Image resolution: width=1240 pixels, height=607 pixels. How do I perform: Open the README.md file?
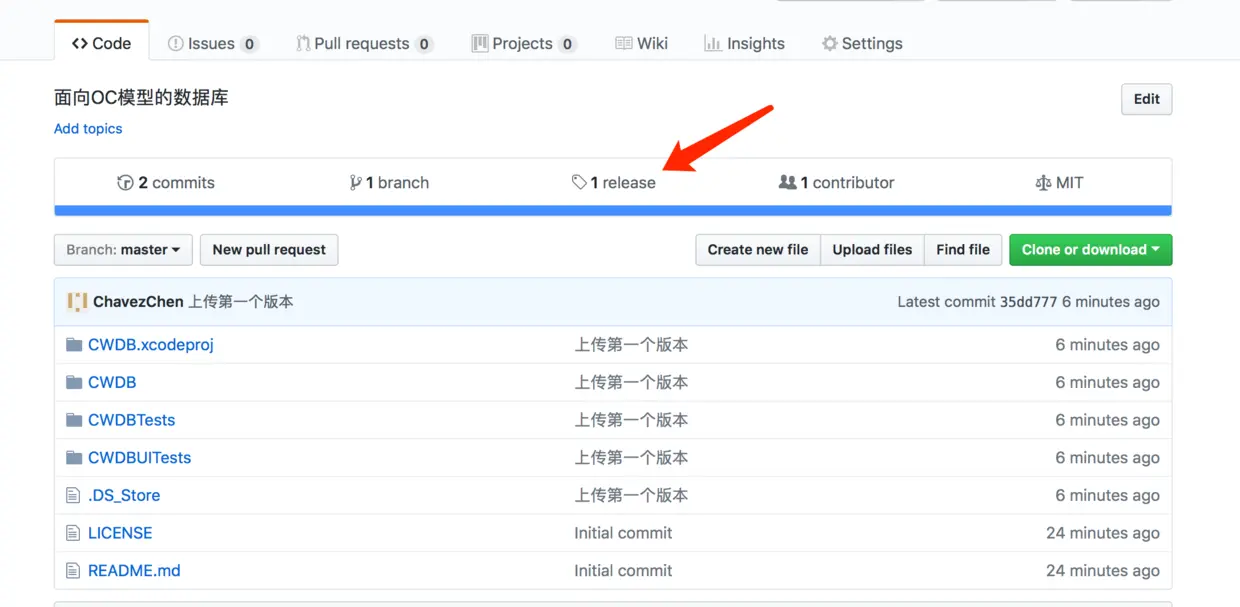(x=134, y=571)
